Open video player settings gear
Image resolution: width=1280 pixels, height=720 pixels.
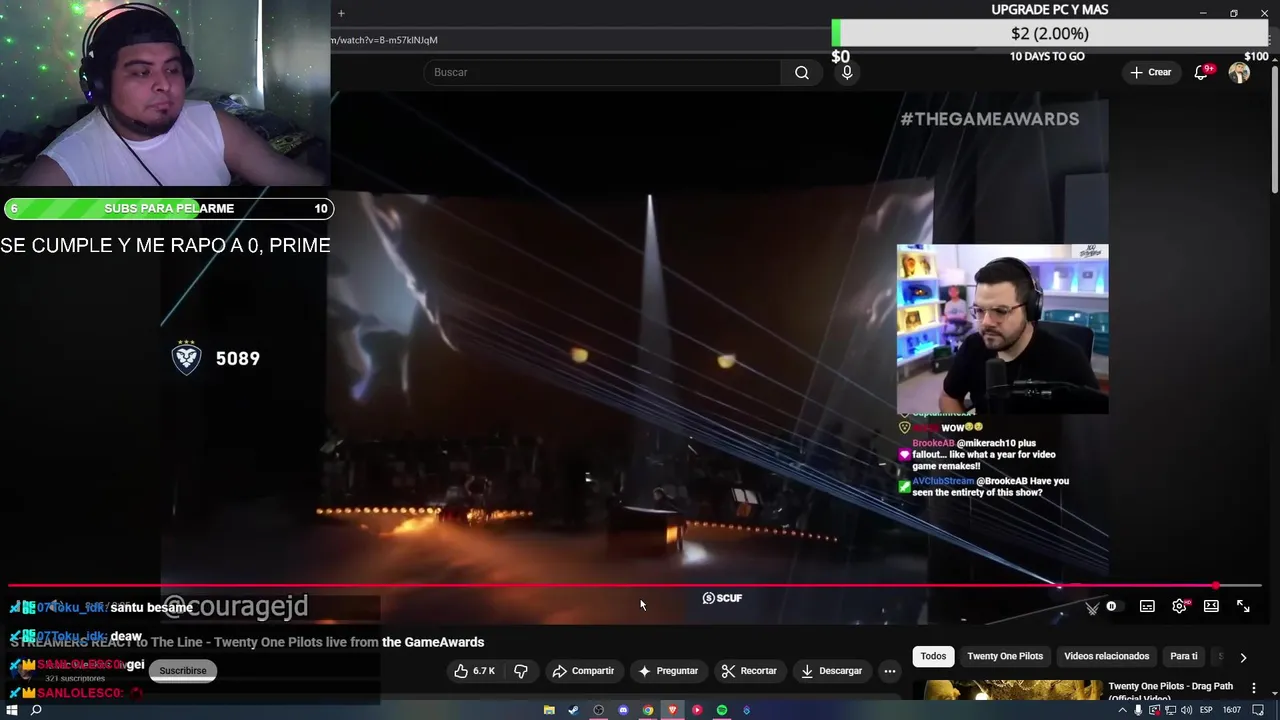[1180, 606]
